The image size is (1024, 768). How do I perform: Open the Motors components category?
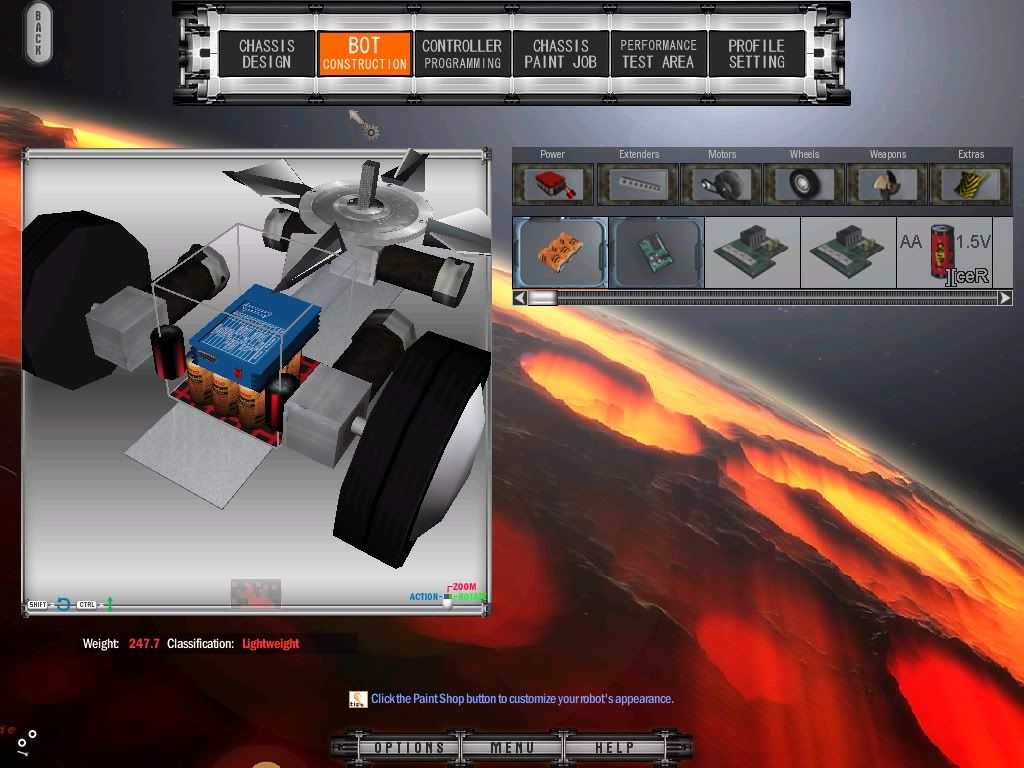coord(722,184)
